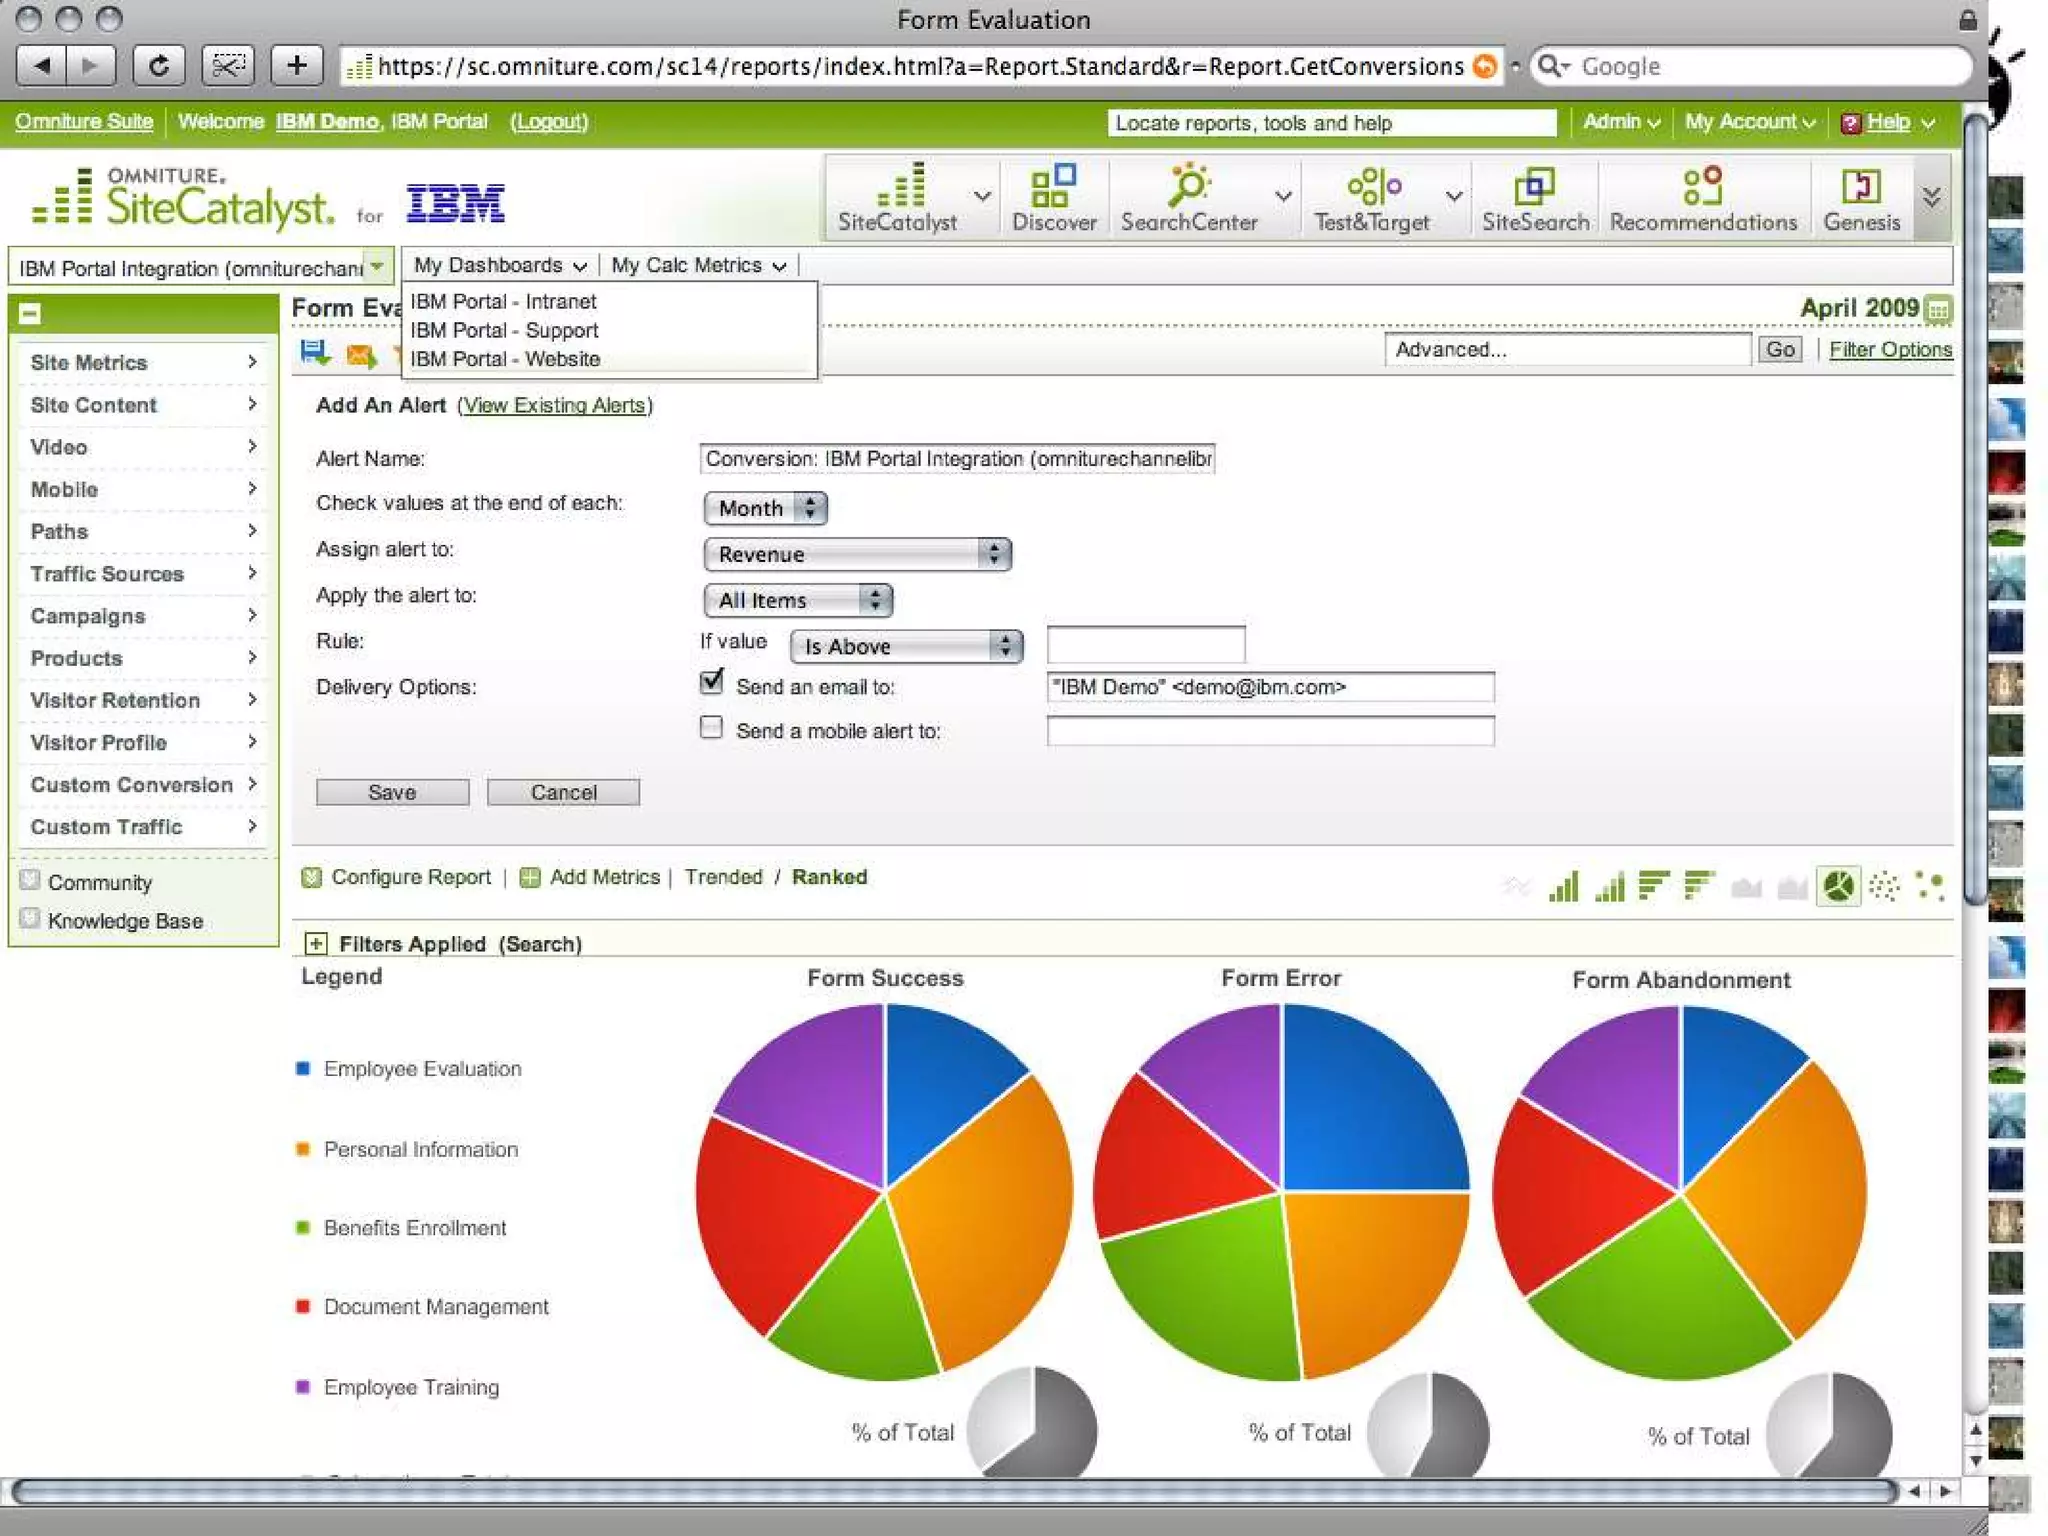Click the horizontal scrollbar at bottom

pos(955,1491)
